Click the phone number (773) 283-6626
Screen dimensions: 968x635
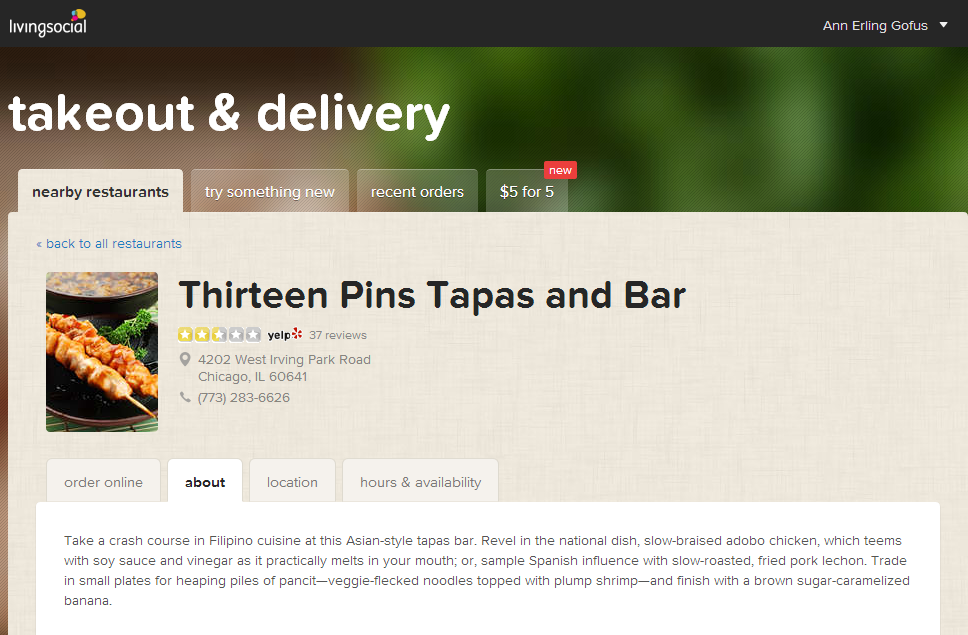click(x=244, y=397)
